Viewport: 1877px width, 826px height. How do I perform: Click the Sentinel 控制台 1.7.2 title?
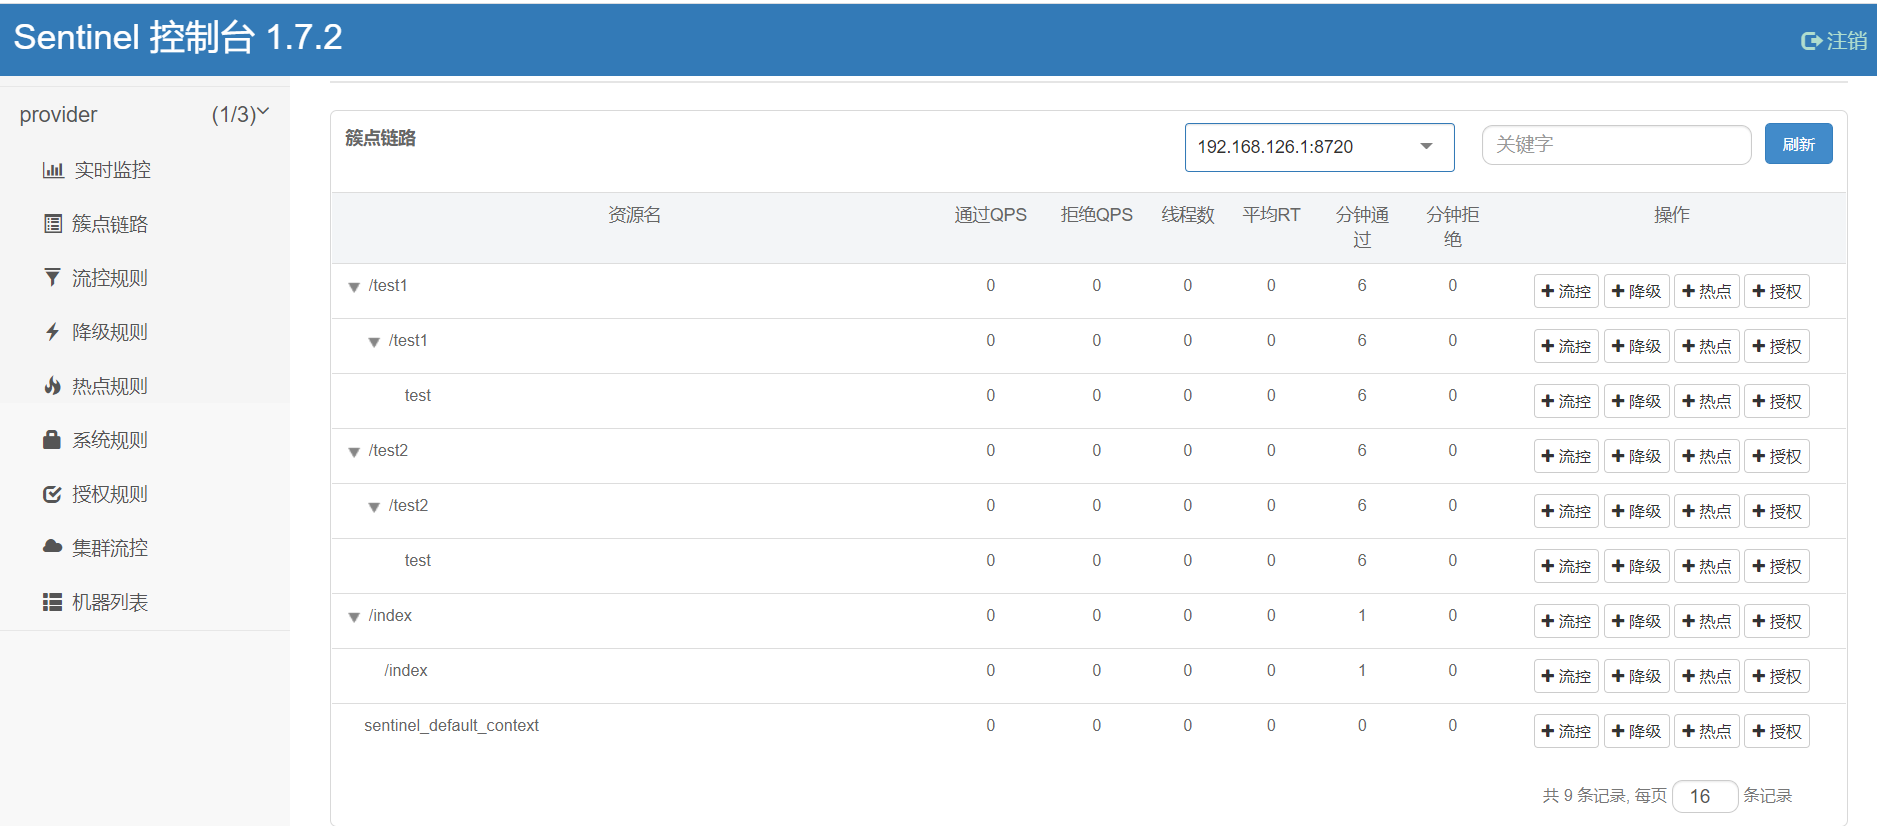point(178,37)
